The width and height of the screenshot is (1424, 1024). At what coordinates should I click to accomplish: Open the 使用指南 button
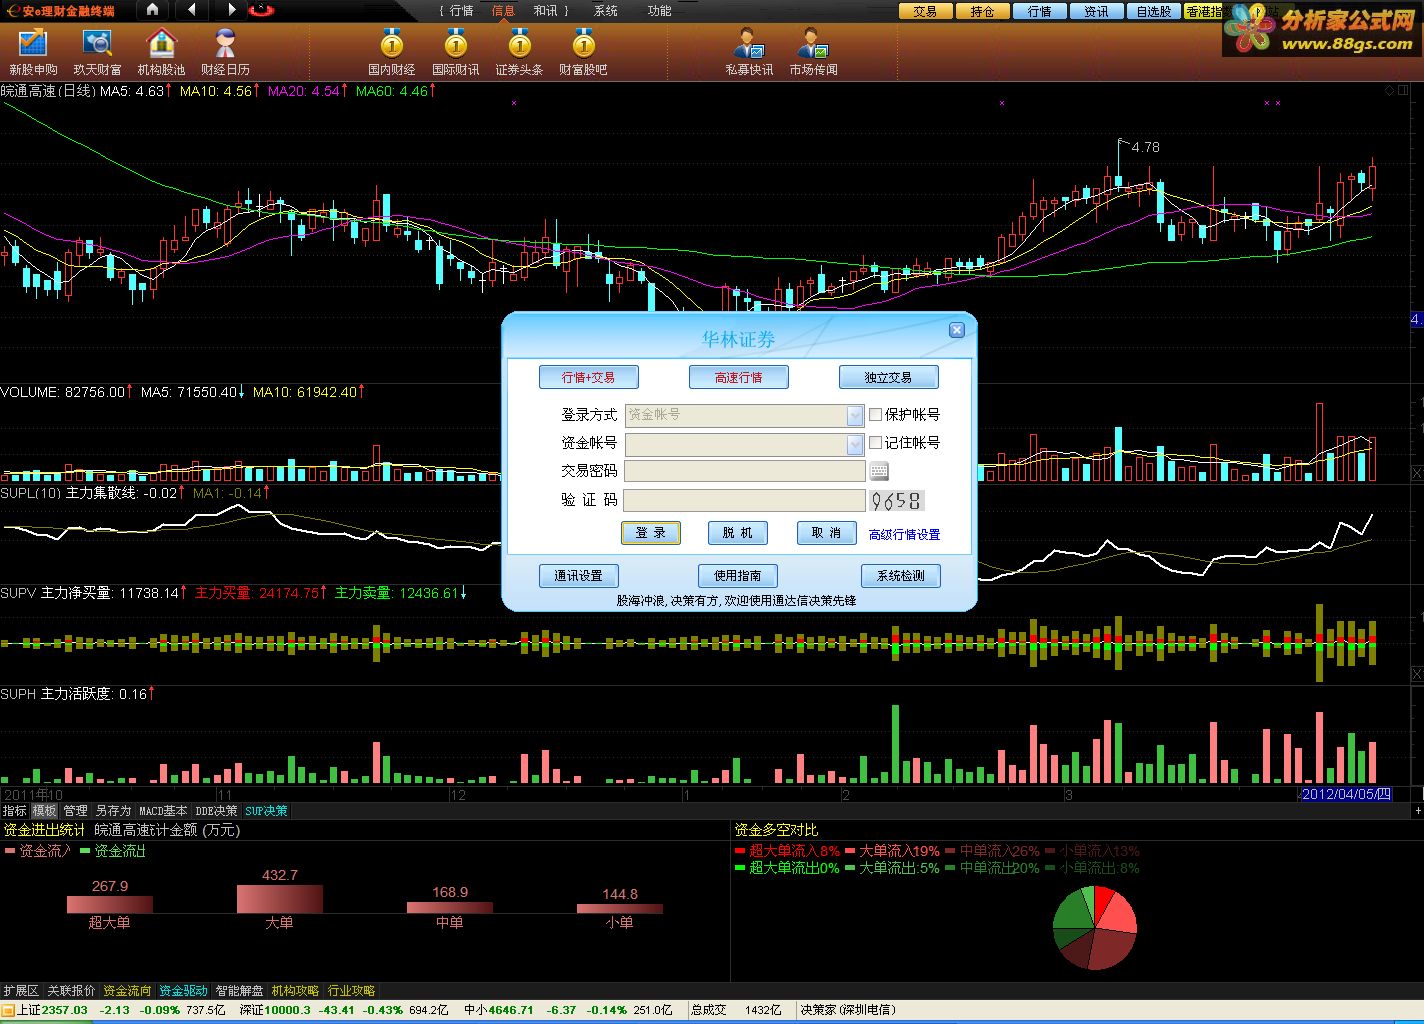[737, 576]
